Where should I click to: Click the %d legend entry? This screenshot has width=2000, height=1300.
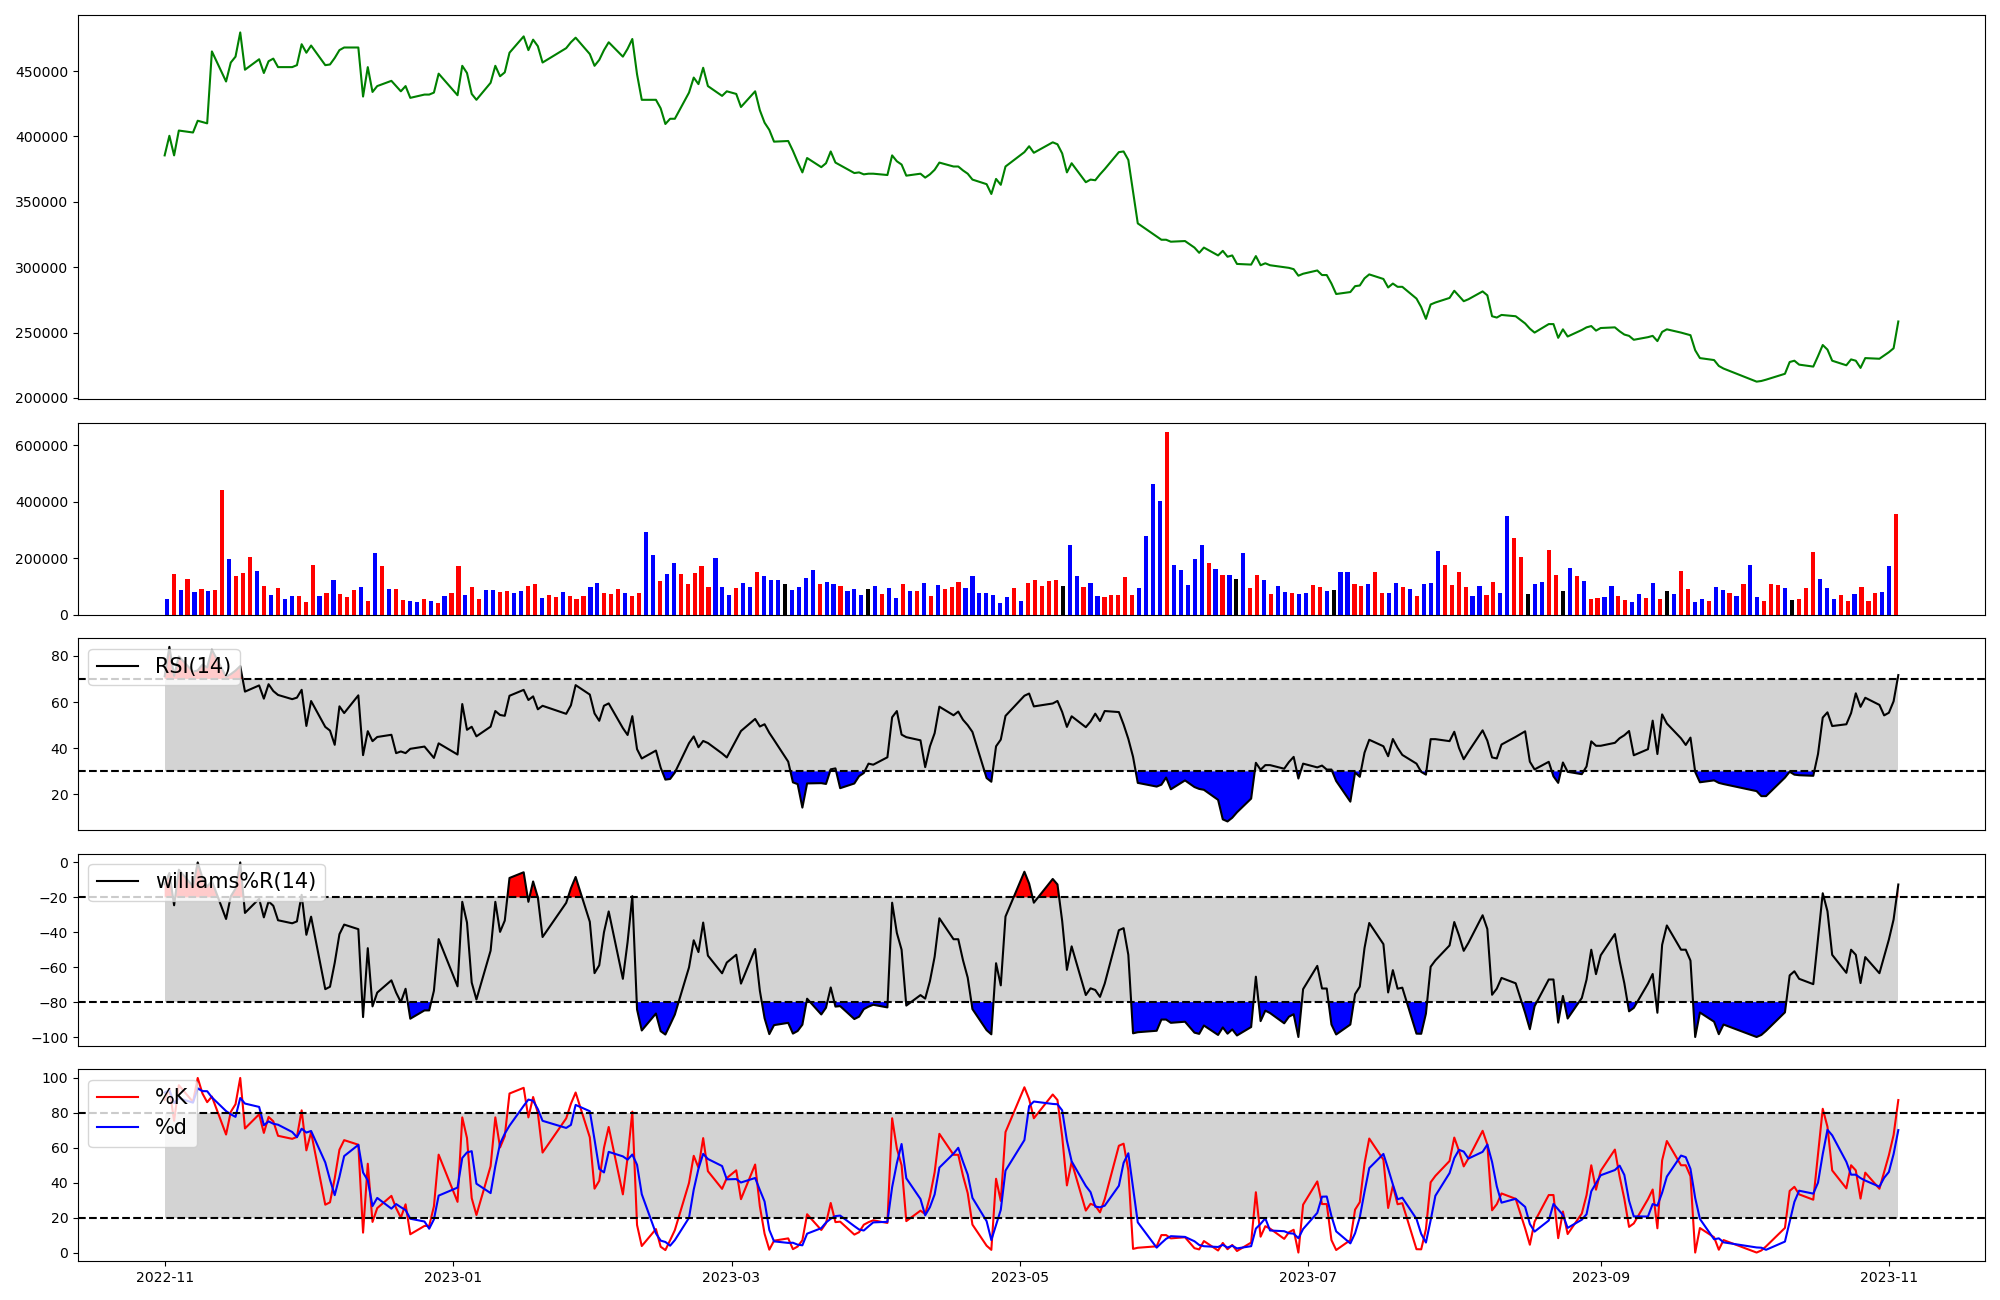(x=171, y=1127)
